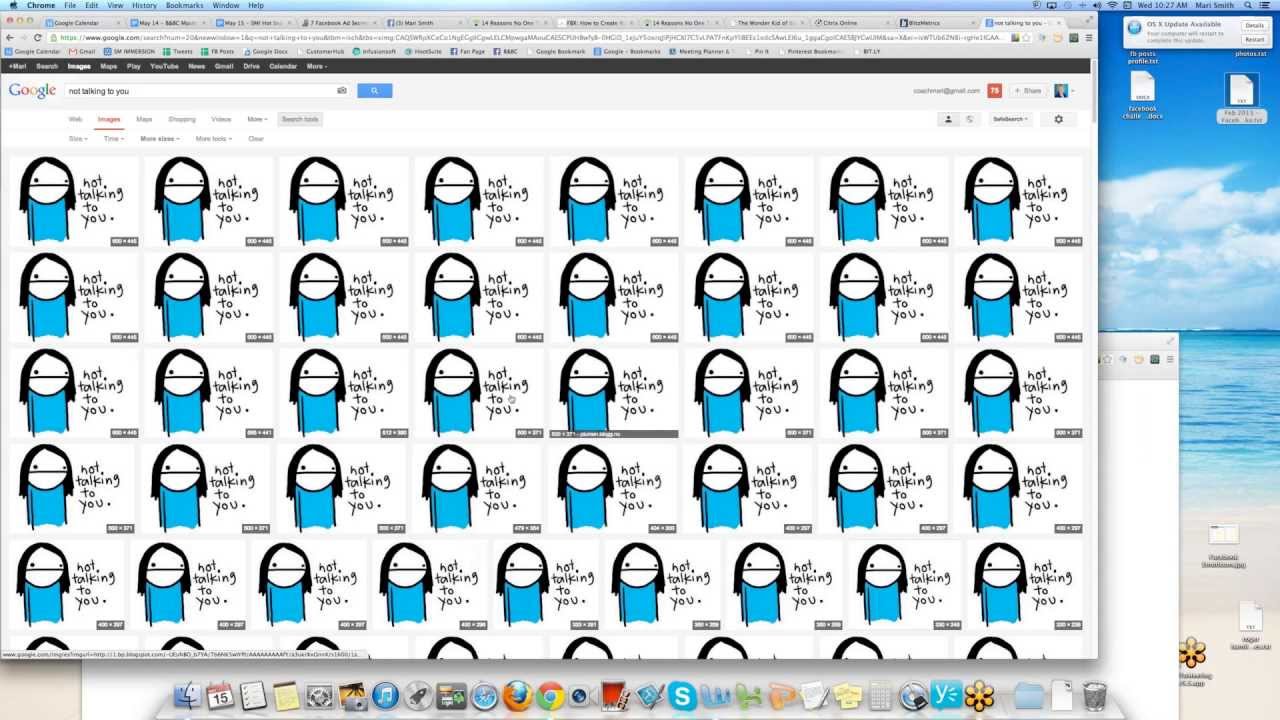Viewport: 1280px width, 720px height.
Task: Open Google search settings gear
Action: [x=1058, y=119]
